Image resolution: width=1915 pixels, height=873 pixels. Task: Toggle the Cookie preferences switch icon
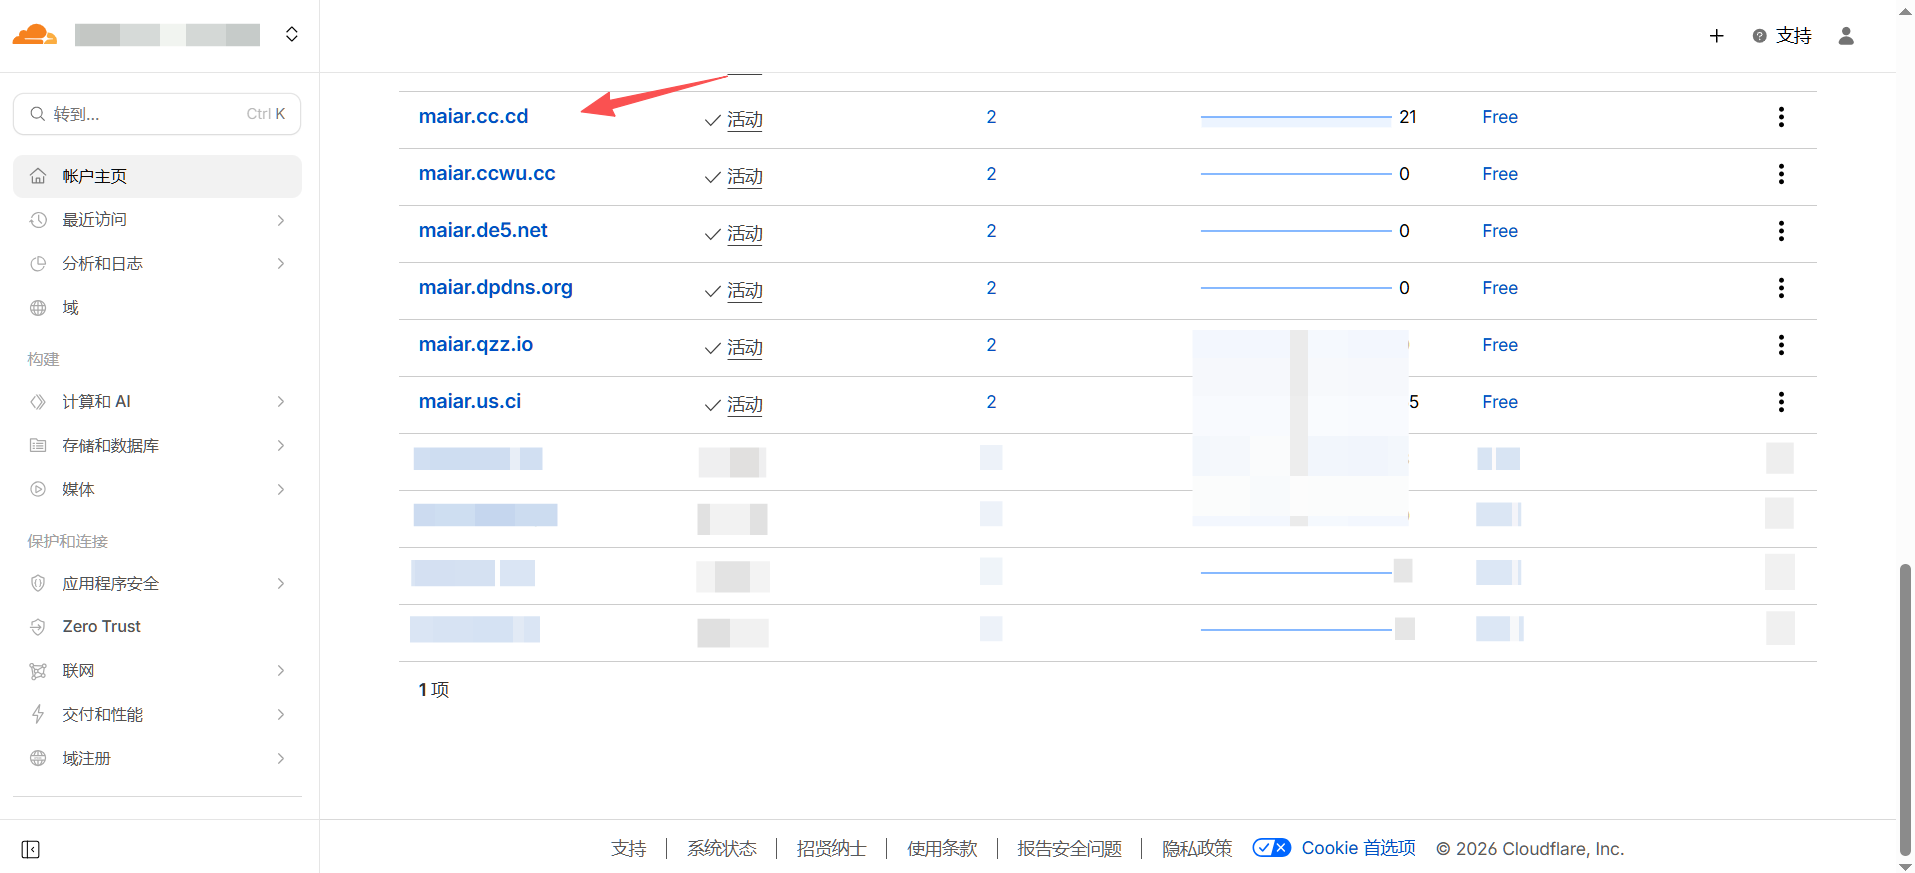point(1271,848)
